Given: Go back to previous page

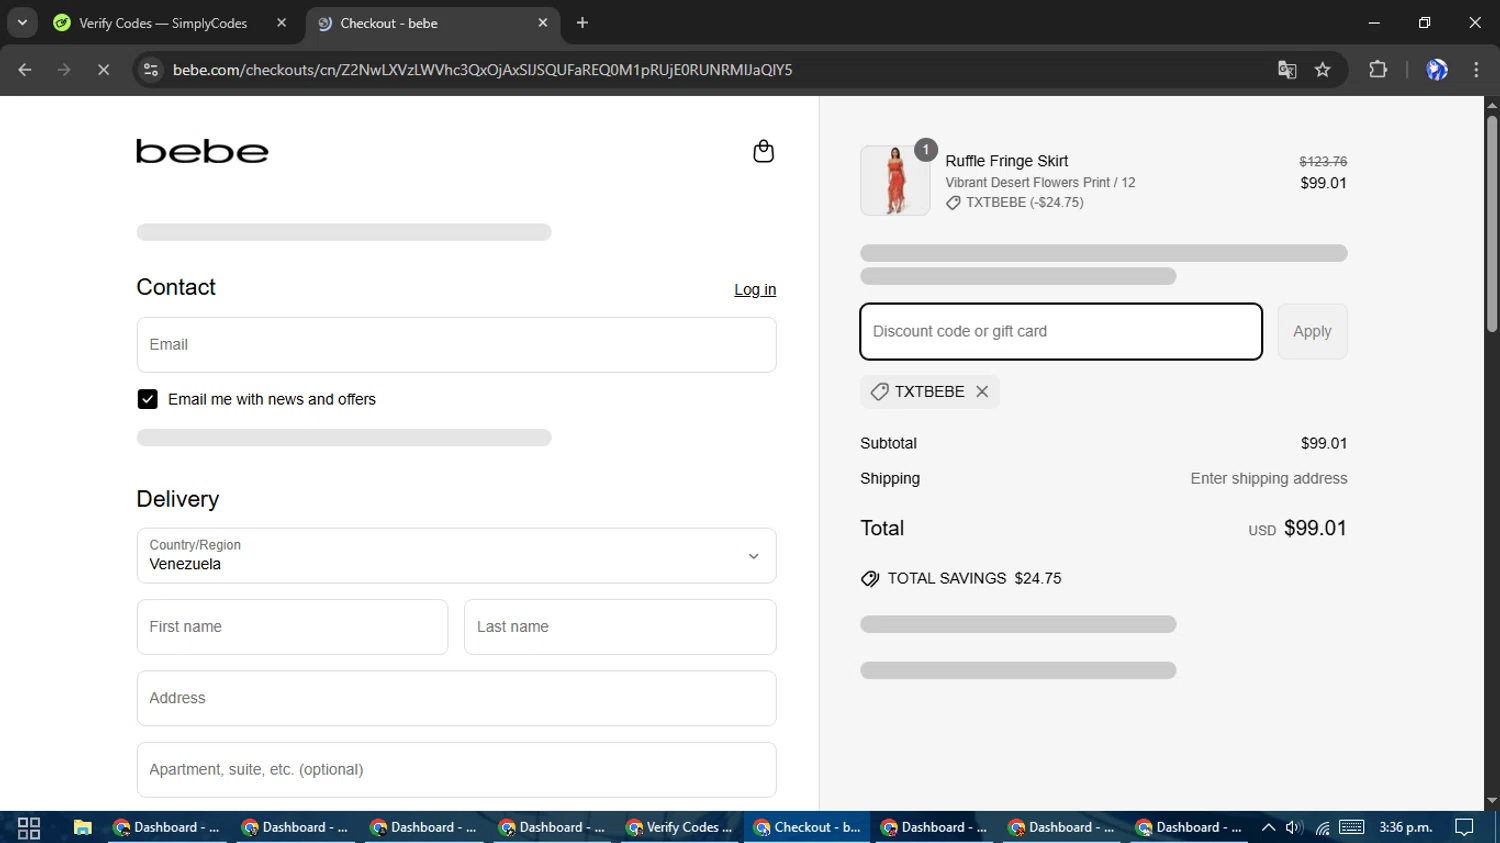Looking at the screenshot, I should coord(25,70).
